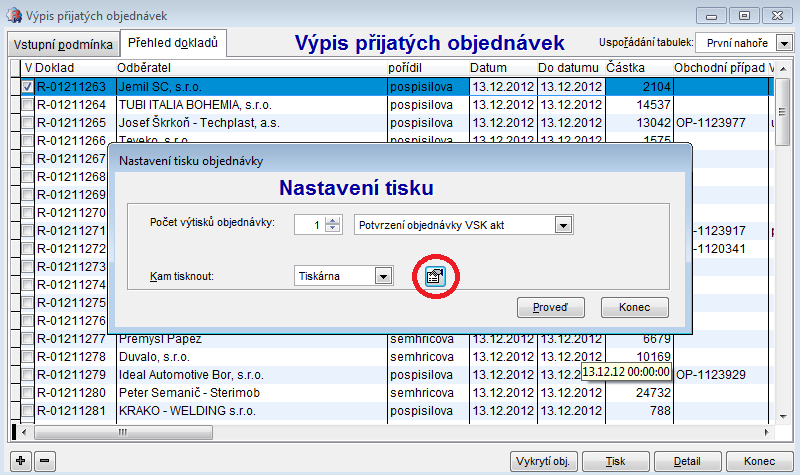Click the plus icon at bottom left

click(x=21, y=461)
